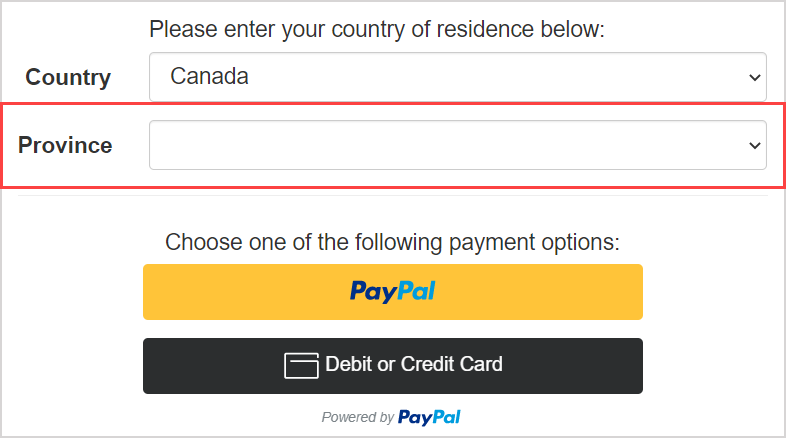Click the country of residence instruction text

tap(377, 29)
